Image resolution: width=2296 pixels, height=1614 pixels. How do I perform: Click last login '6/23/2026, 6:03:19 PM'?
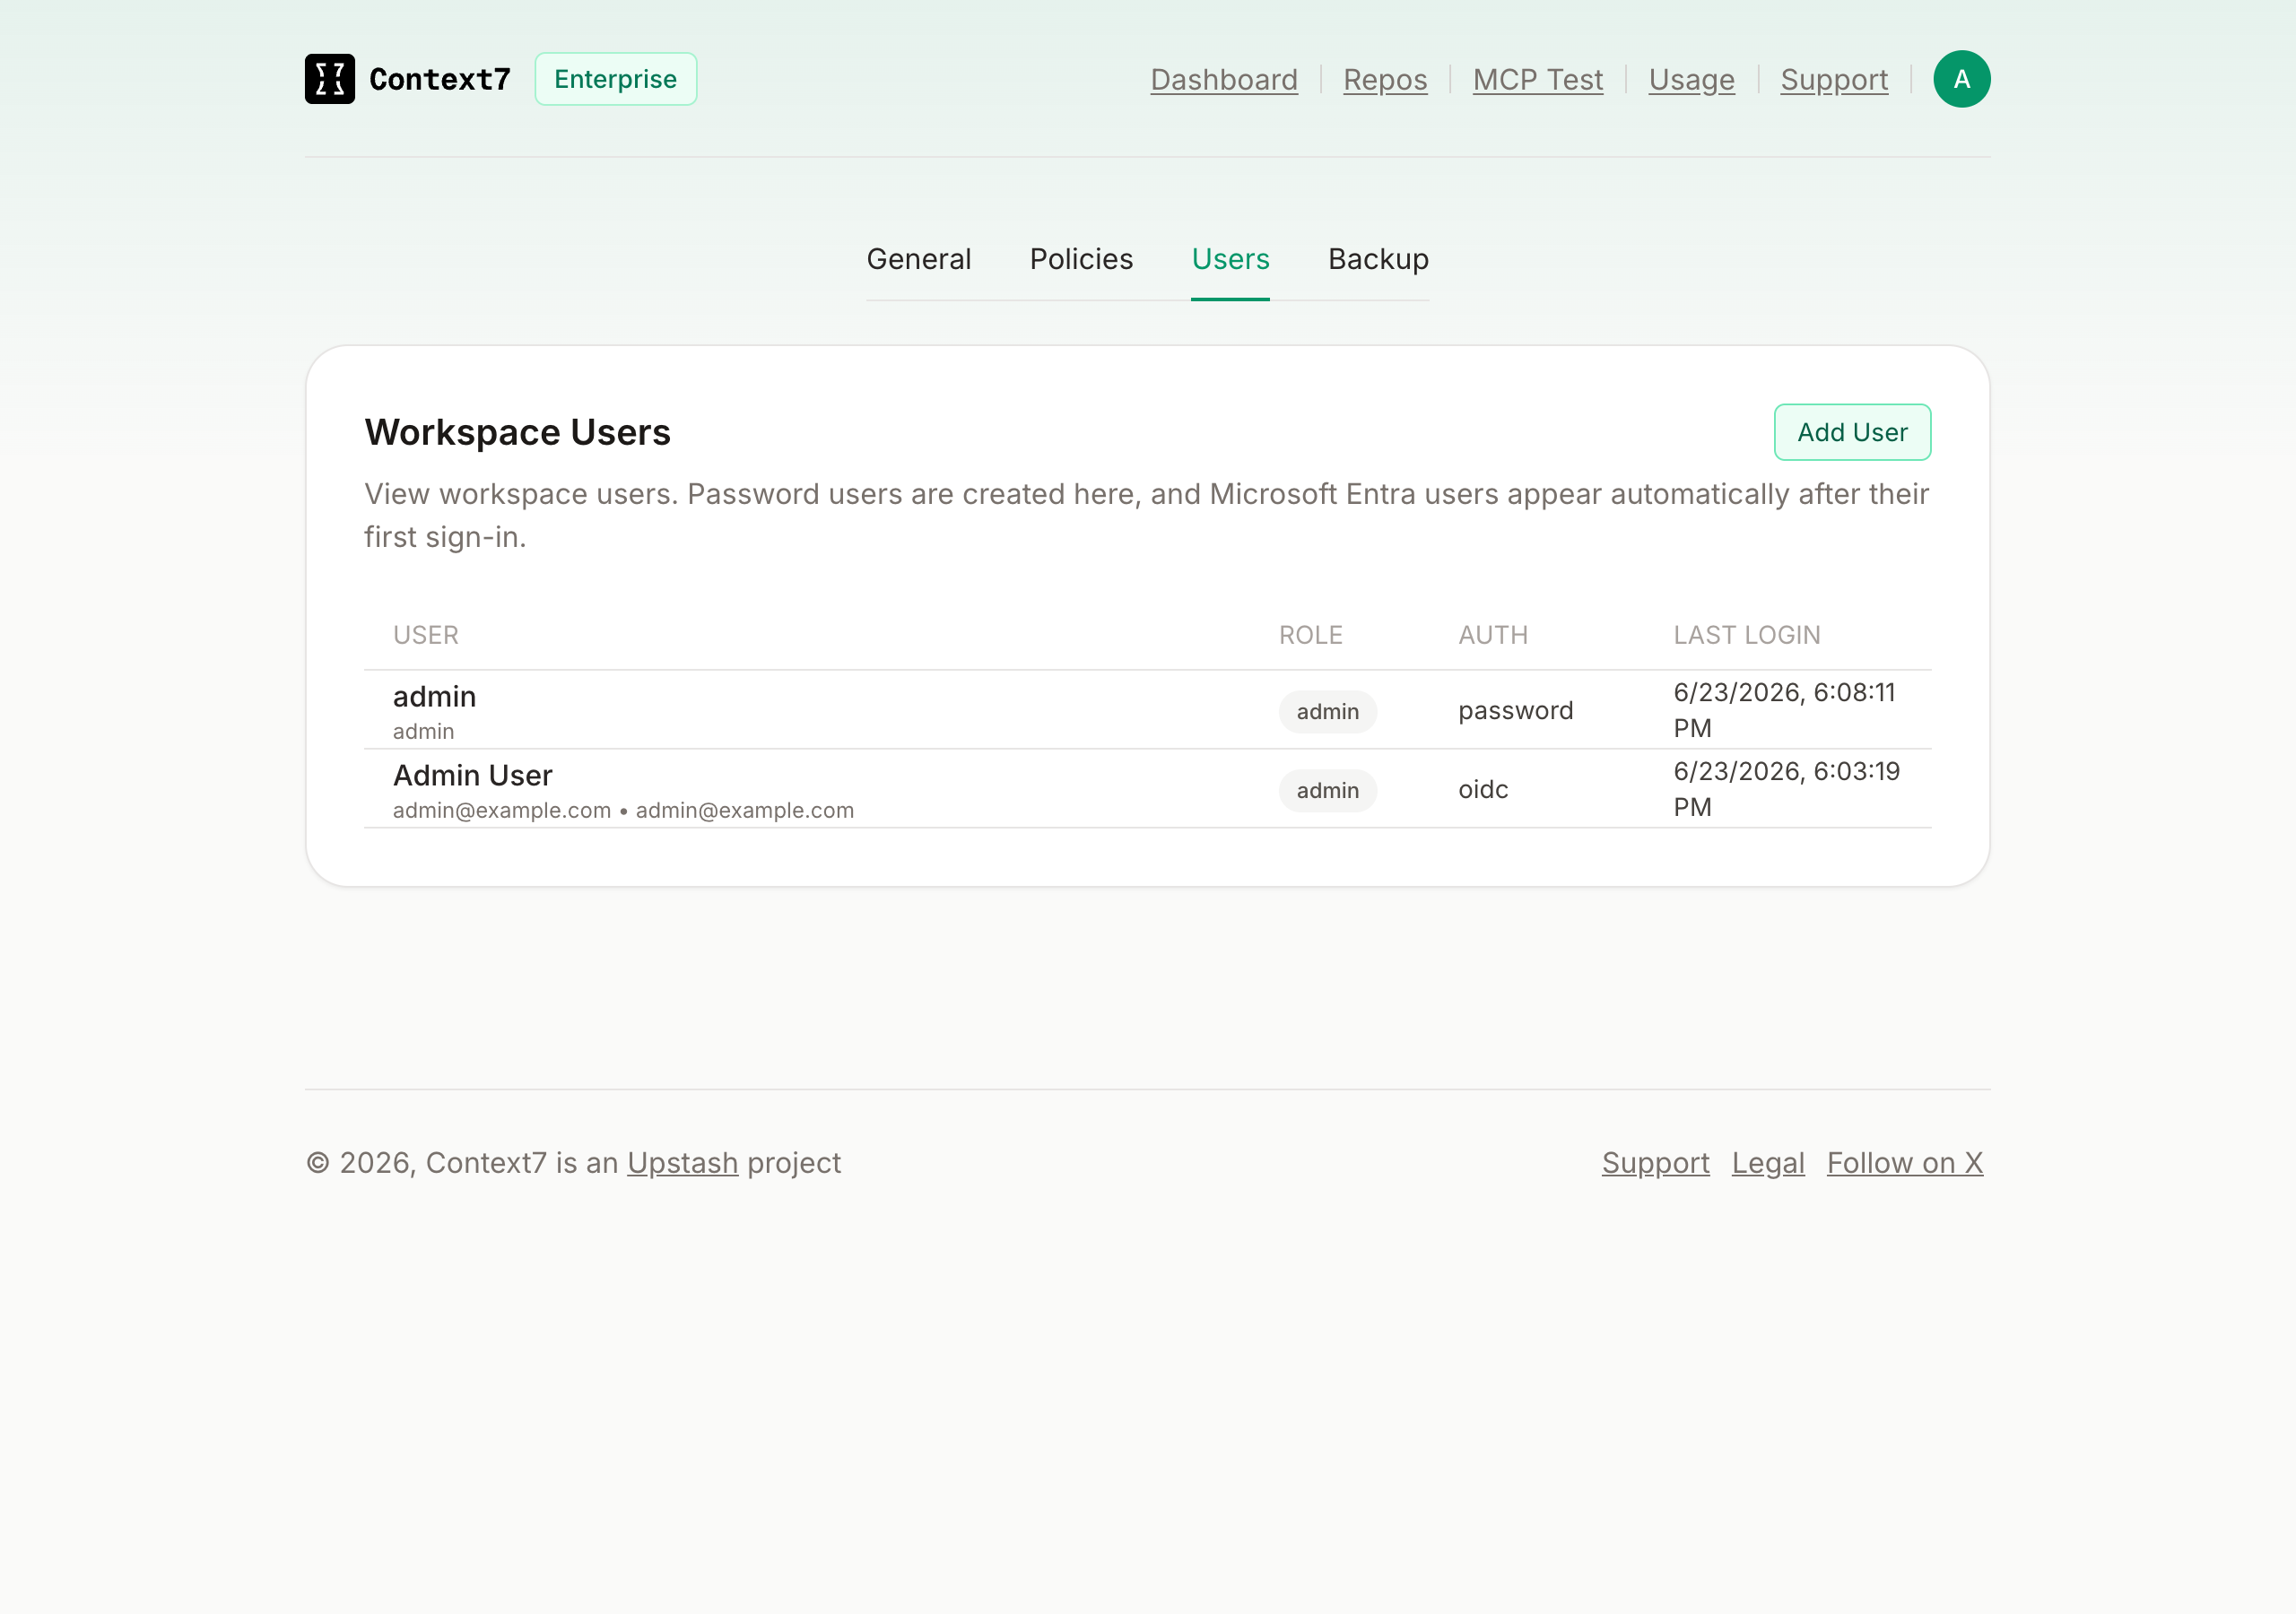click(x=1786, y=789)
